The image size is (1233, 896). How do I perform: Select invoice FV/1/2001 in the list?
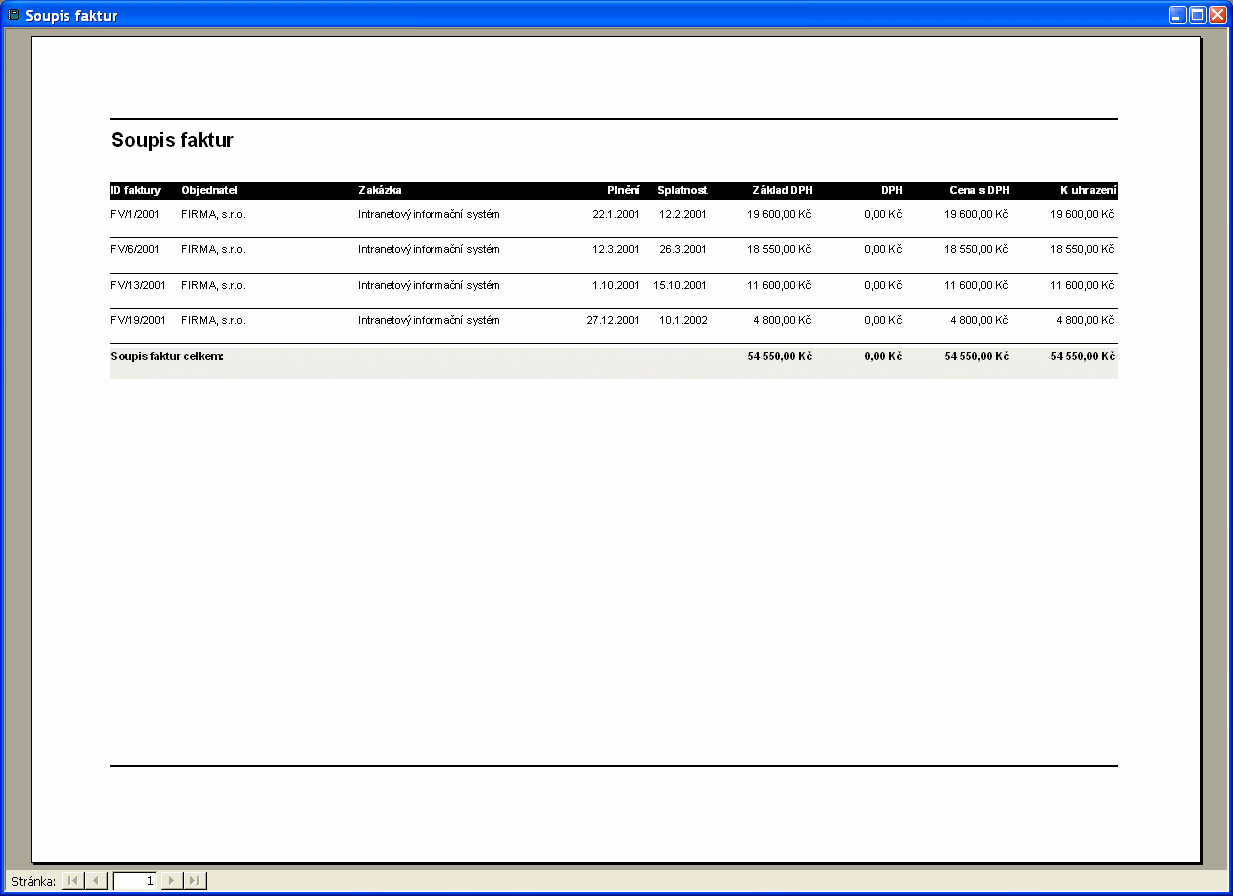click(135, 214)
